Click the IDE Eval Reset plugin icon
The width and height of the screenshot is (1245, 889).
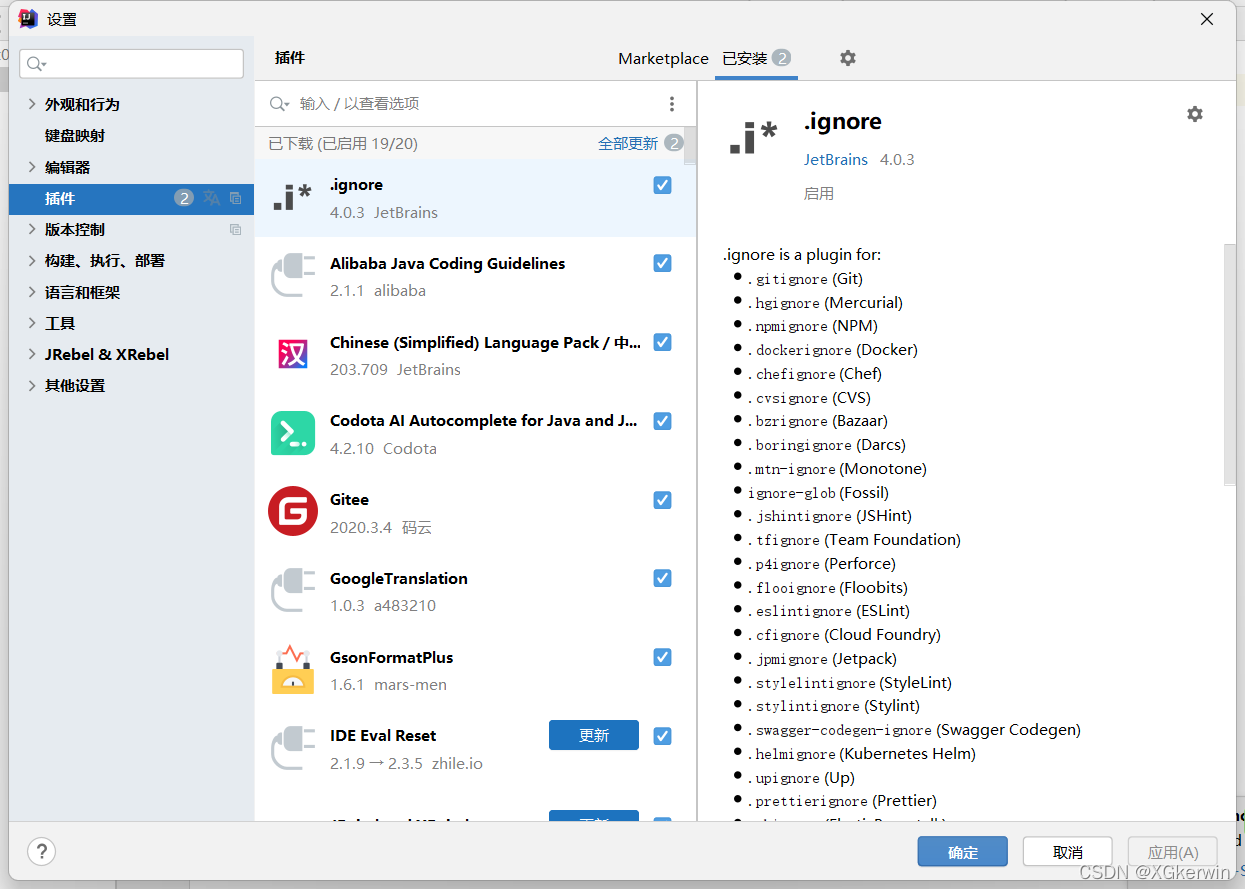coord(292,748)
